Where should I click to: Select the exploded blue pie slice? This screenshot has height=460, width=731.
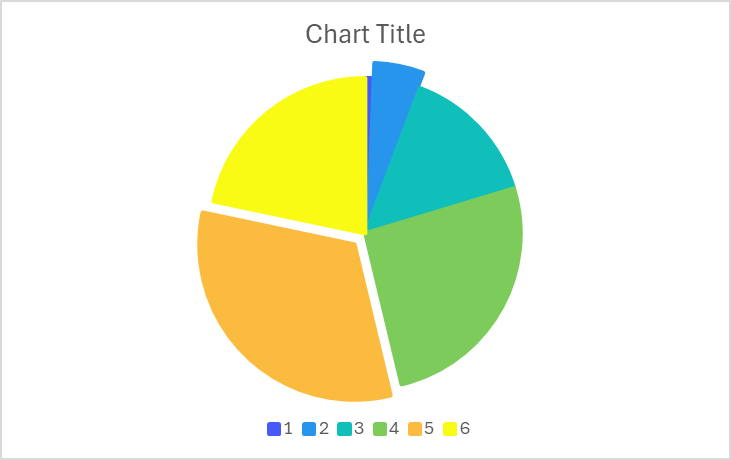(x=393, y=90)
